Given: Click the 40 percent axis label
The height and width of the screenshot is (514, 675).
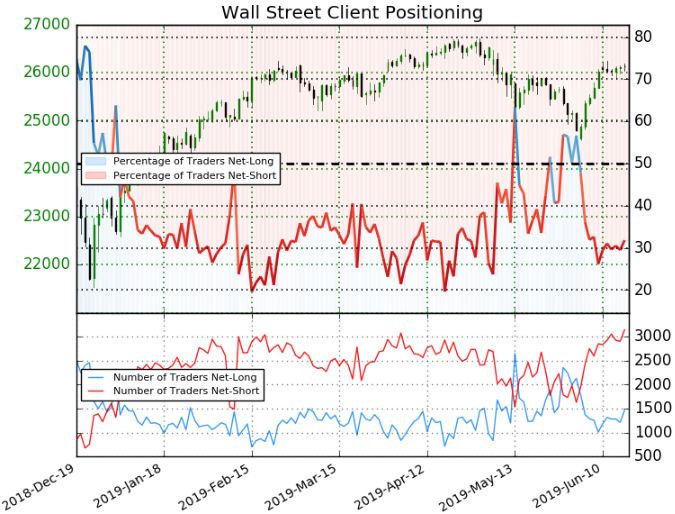Looking at the screenshot, I should click(643, 205).
